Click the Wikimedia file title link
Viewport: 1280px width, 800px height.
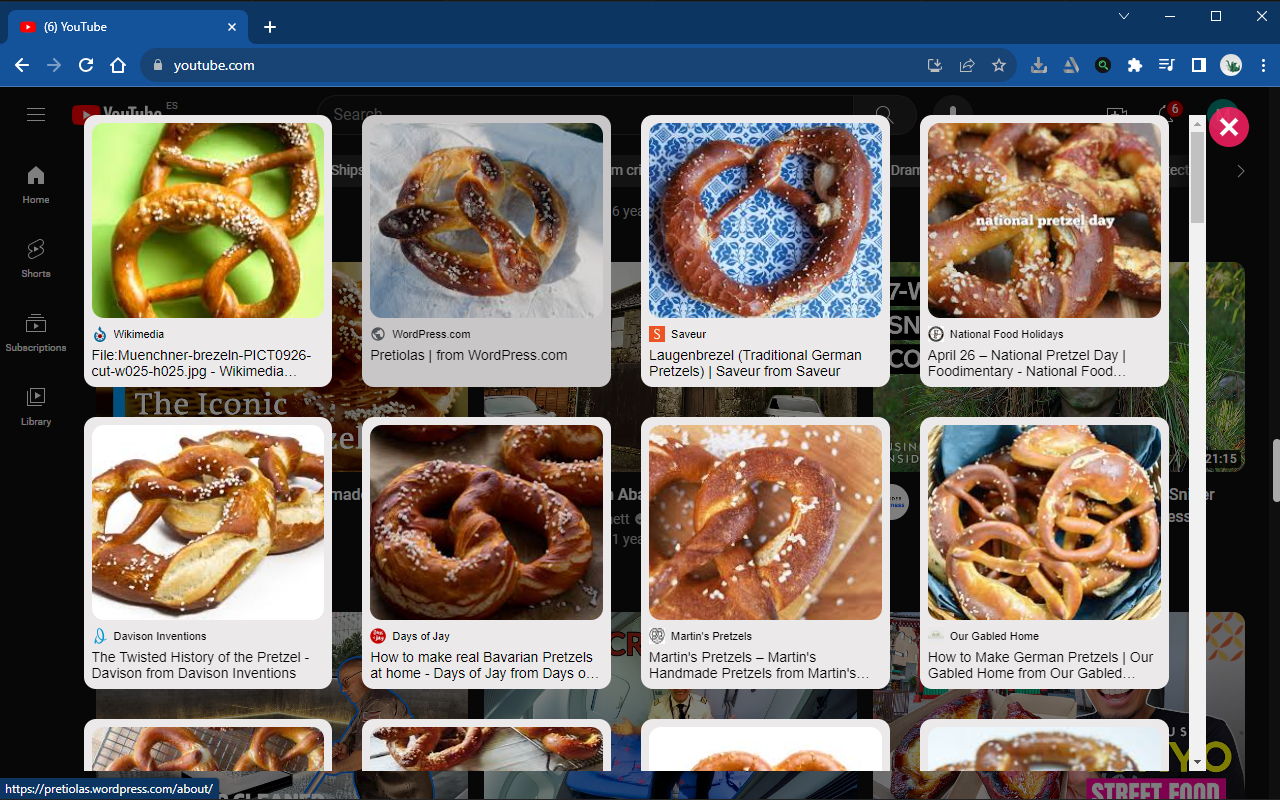click(202, 363)
